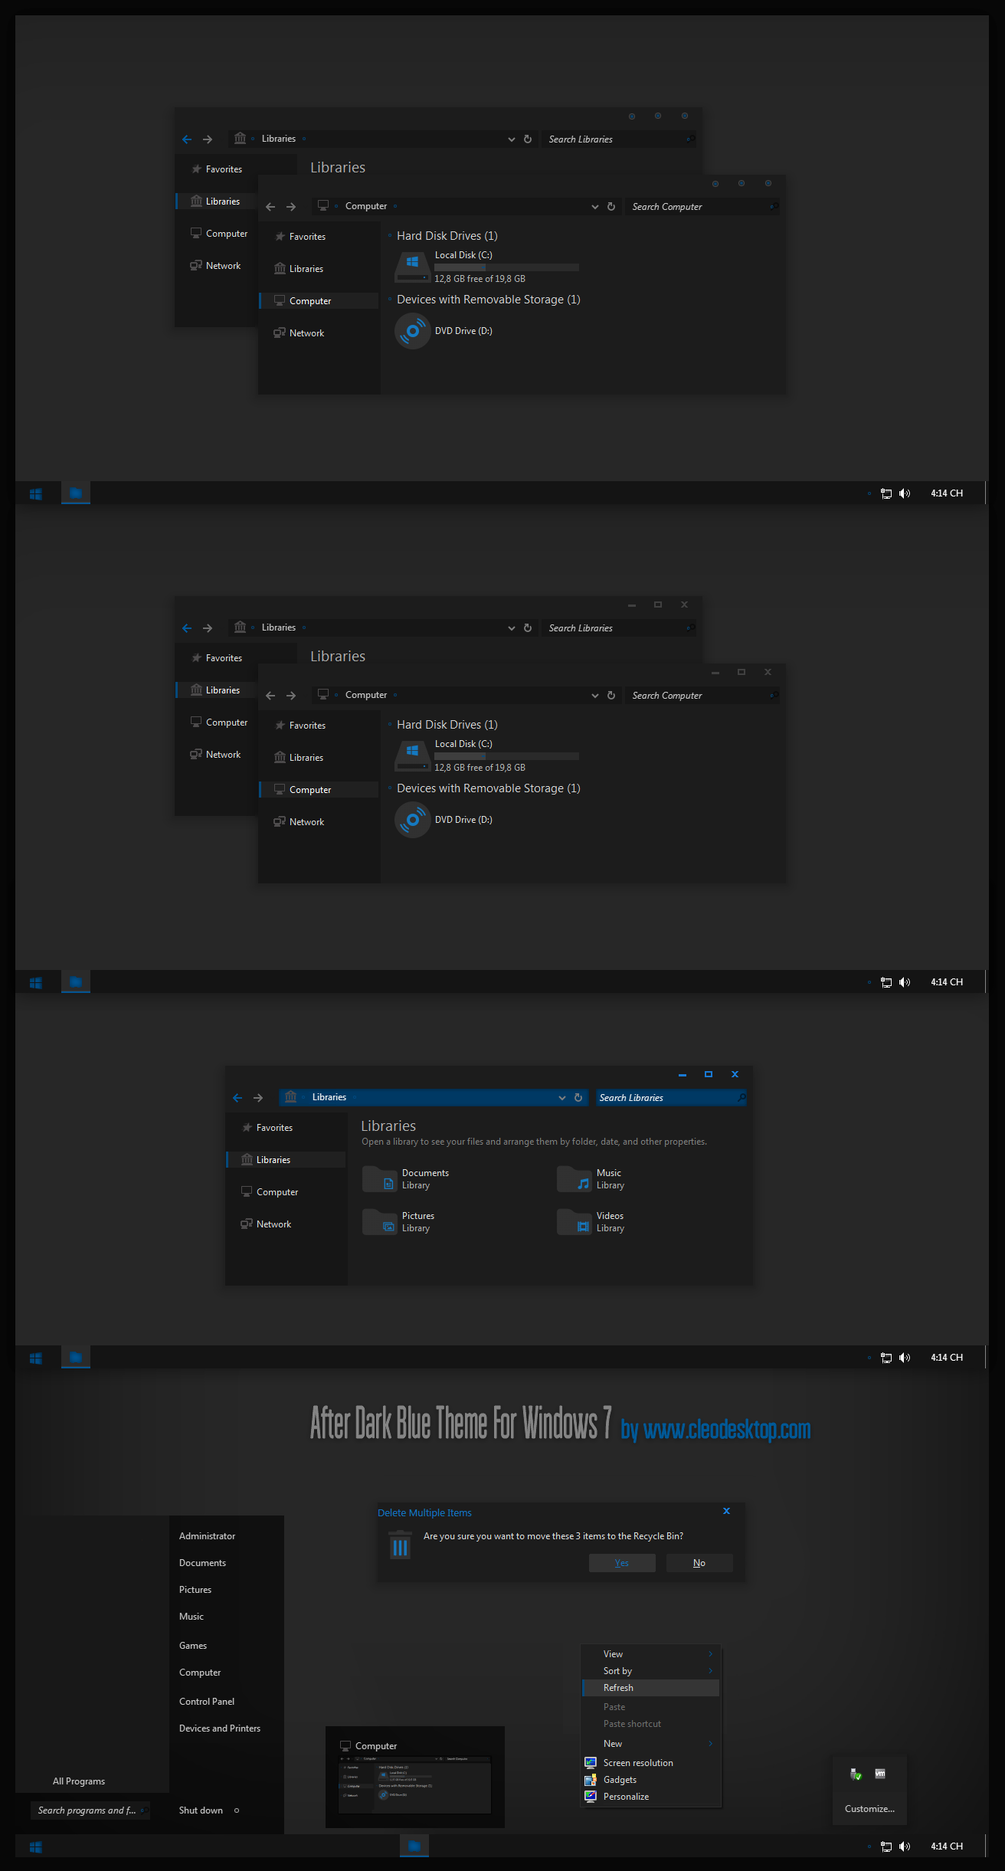Click the VMware icon in the tray popup

coord(880,1773)
